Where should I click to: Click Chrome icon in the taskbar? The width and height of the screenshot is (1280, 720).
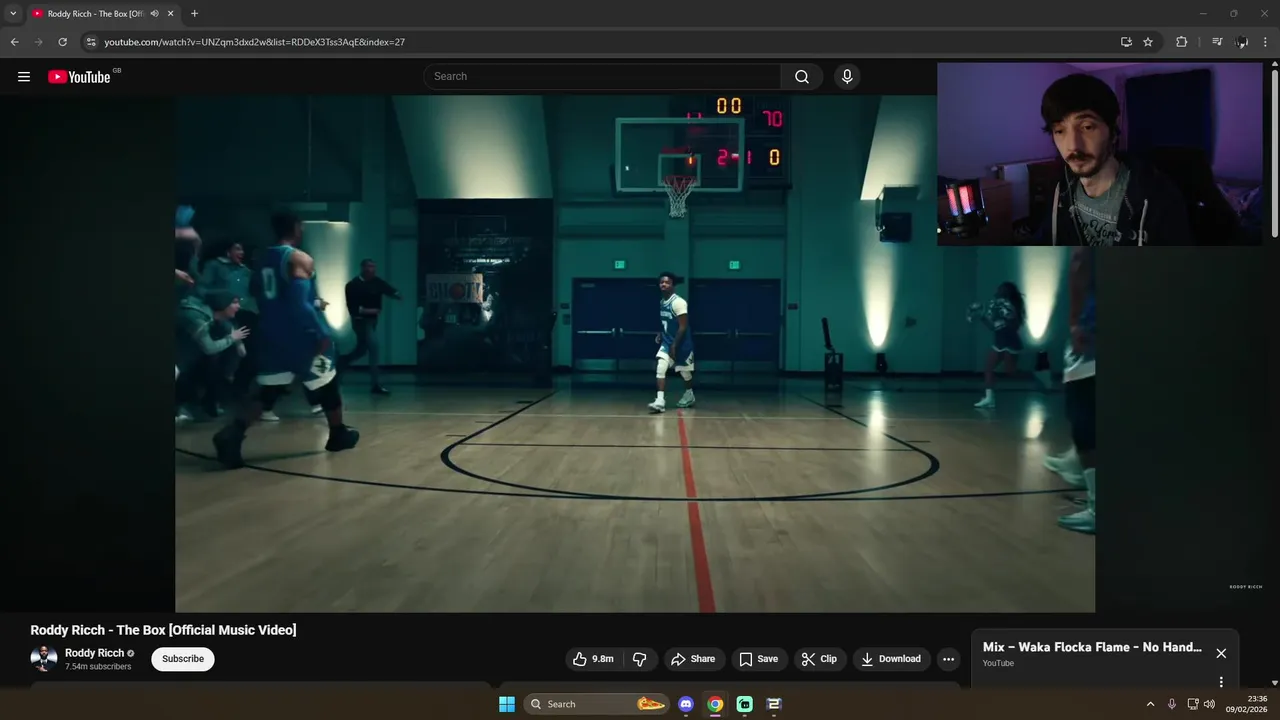click(715, 704)
